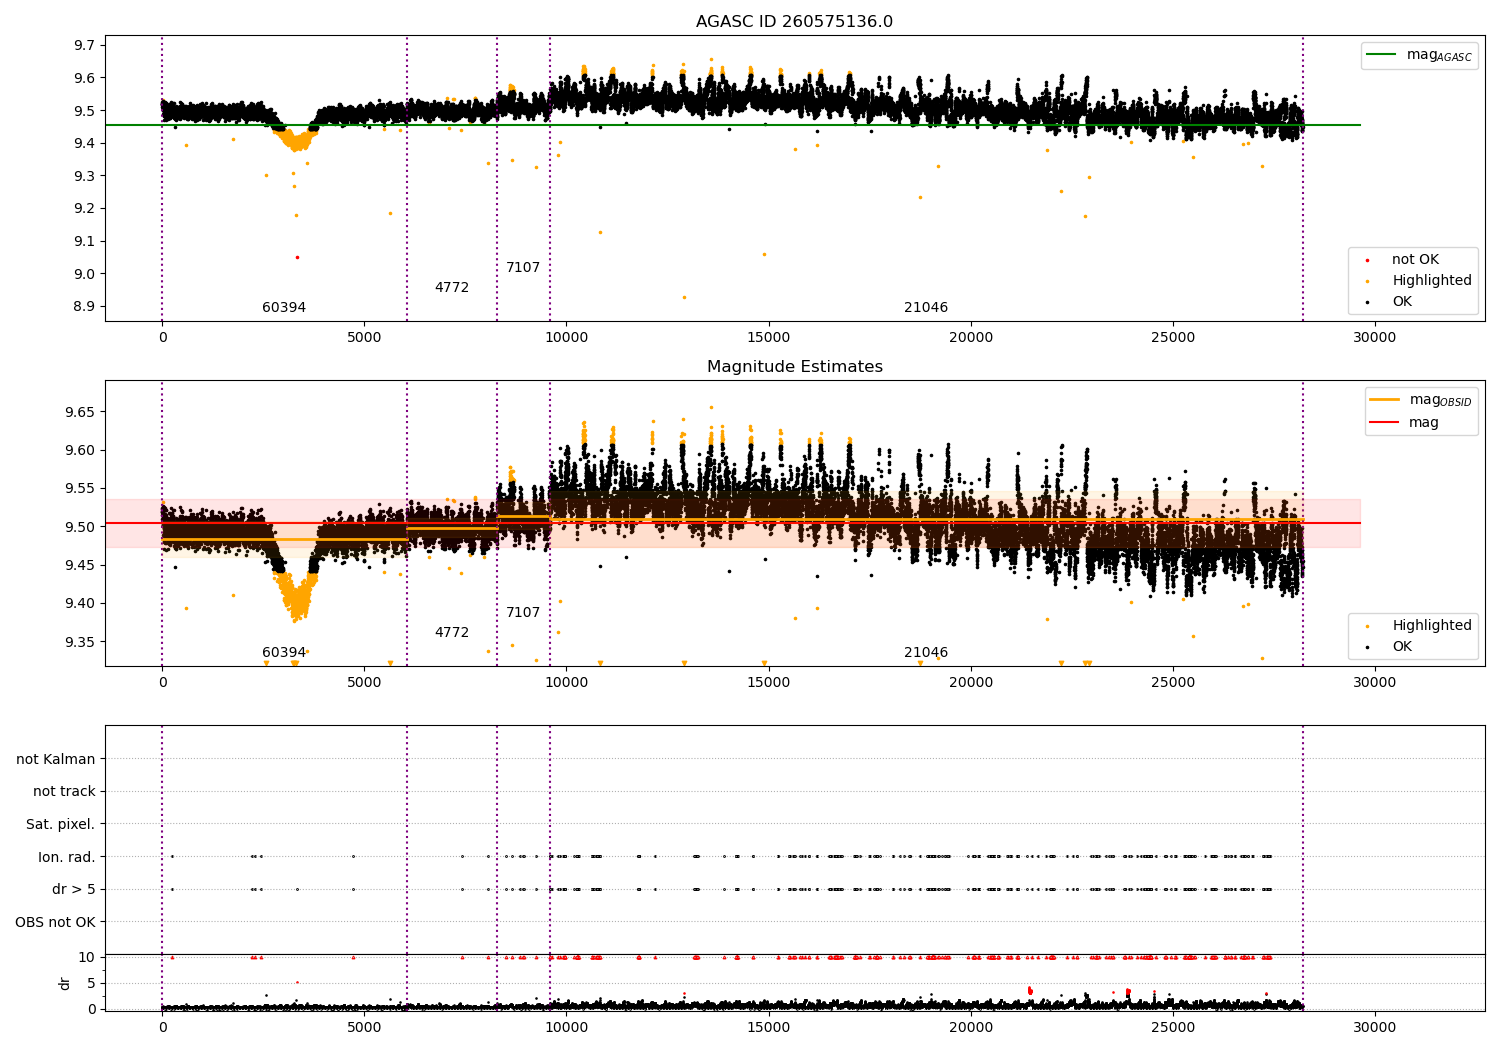Click observation label 4772 in top plot

(x=451, y=288)
